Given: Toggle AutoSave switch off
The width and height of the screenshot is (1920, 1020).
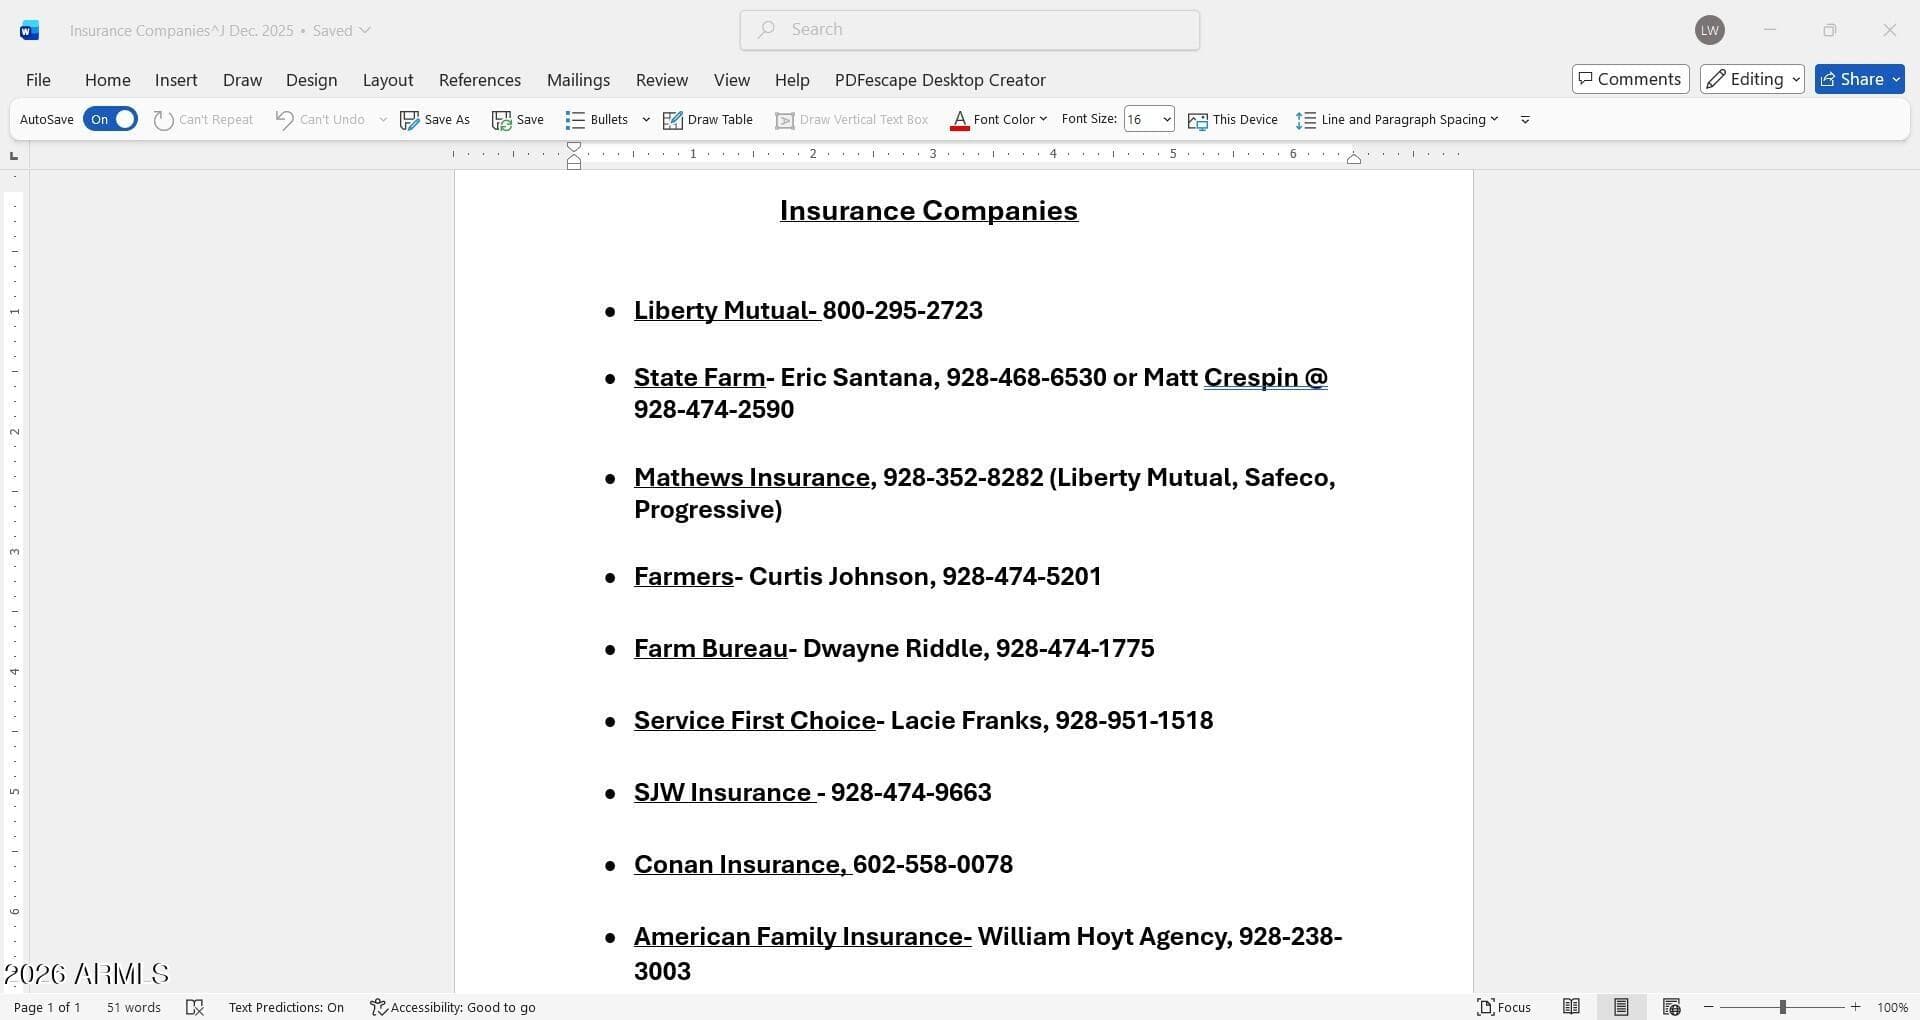Looking at the screenshot, I should 110,119.
